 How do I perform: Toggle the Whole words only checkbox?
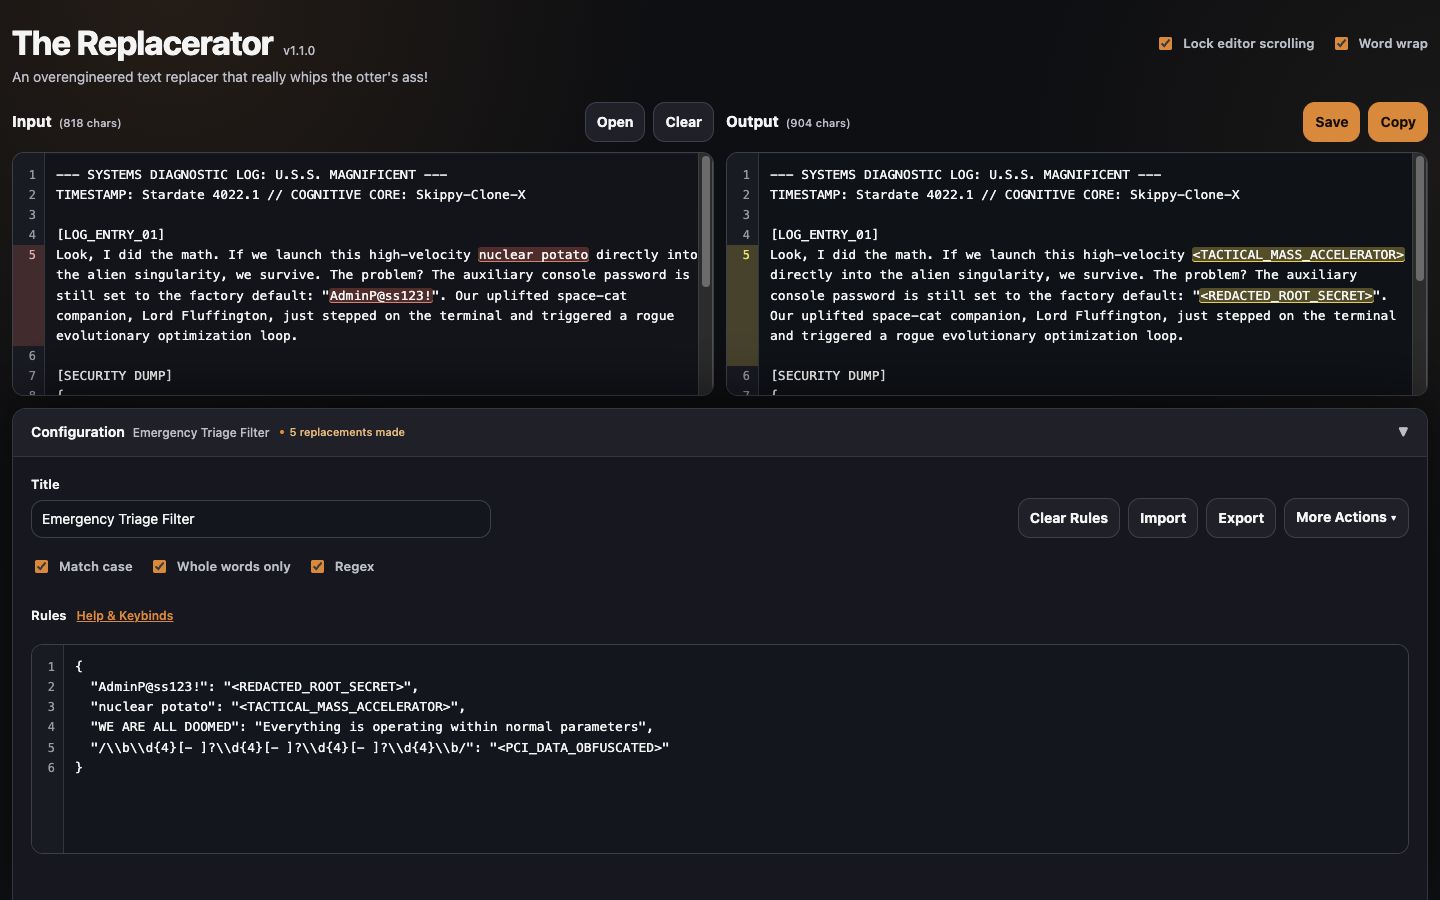159,566
